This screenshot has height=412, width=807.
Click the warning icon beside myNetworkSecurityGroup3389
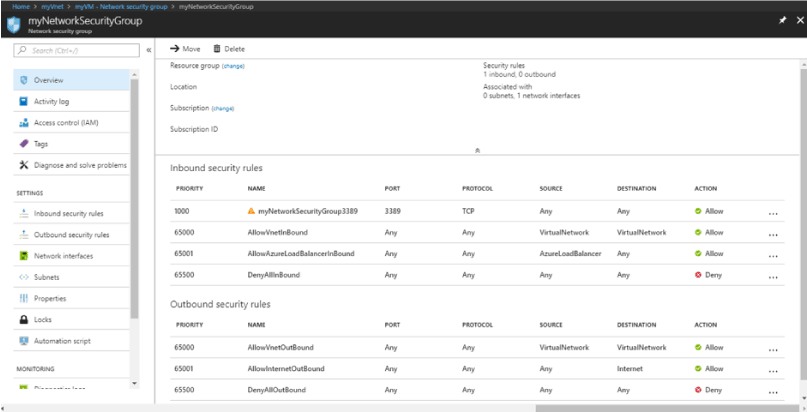point(251,211)
